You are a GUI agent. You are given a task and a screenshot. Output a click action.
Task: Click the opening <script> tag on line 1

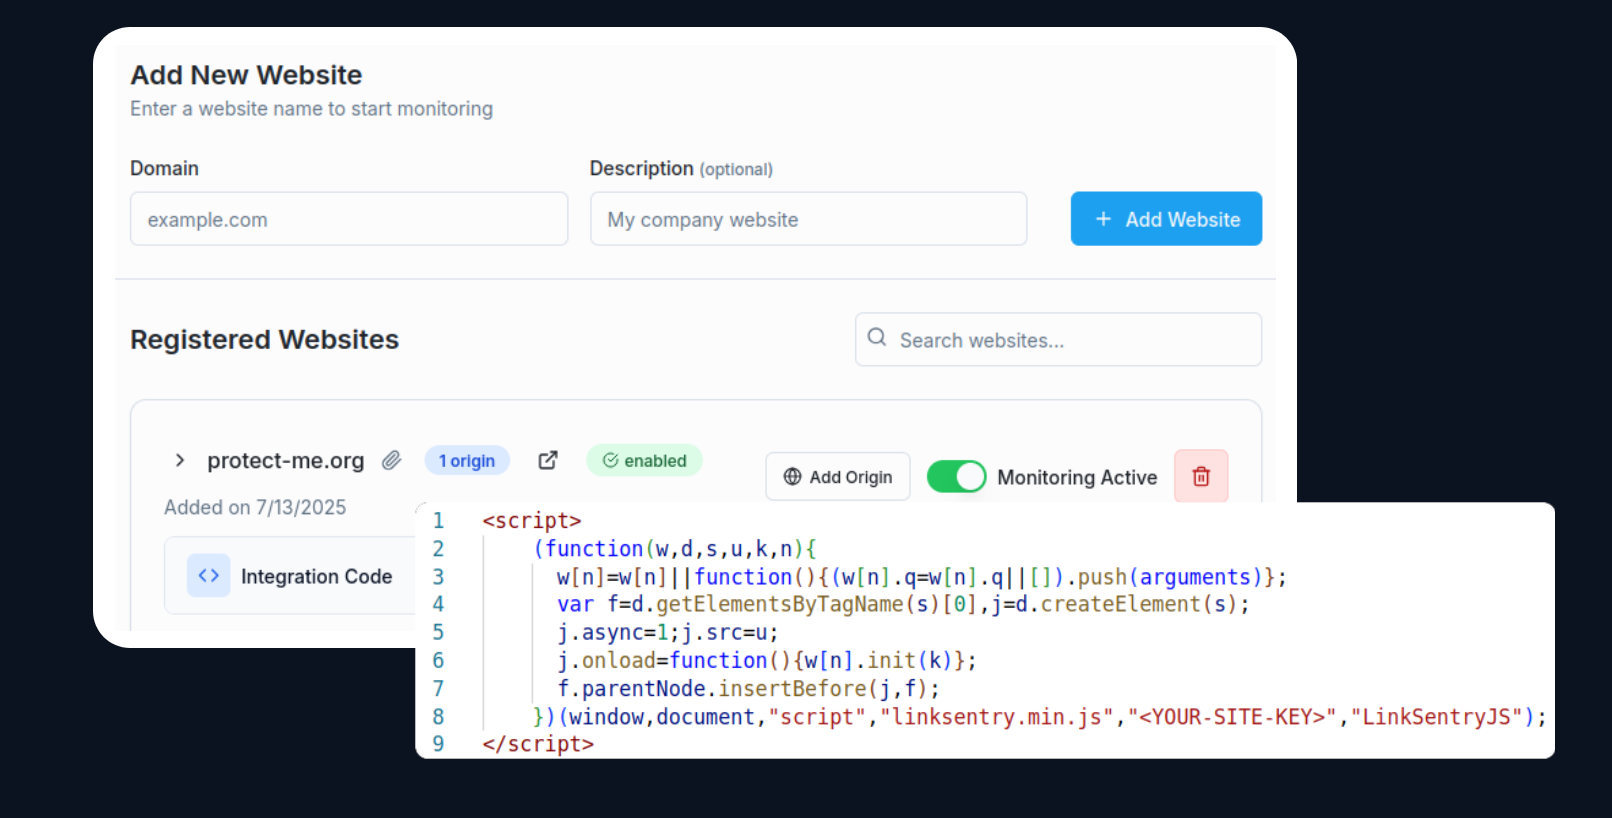tap(532, 521)
